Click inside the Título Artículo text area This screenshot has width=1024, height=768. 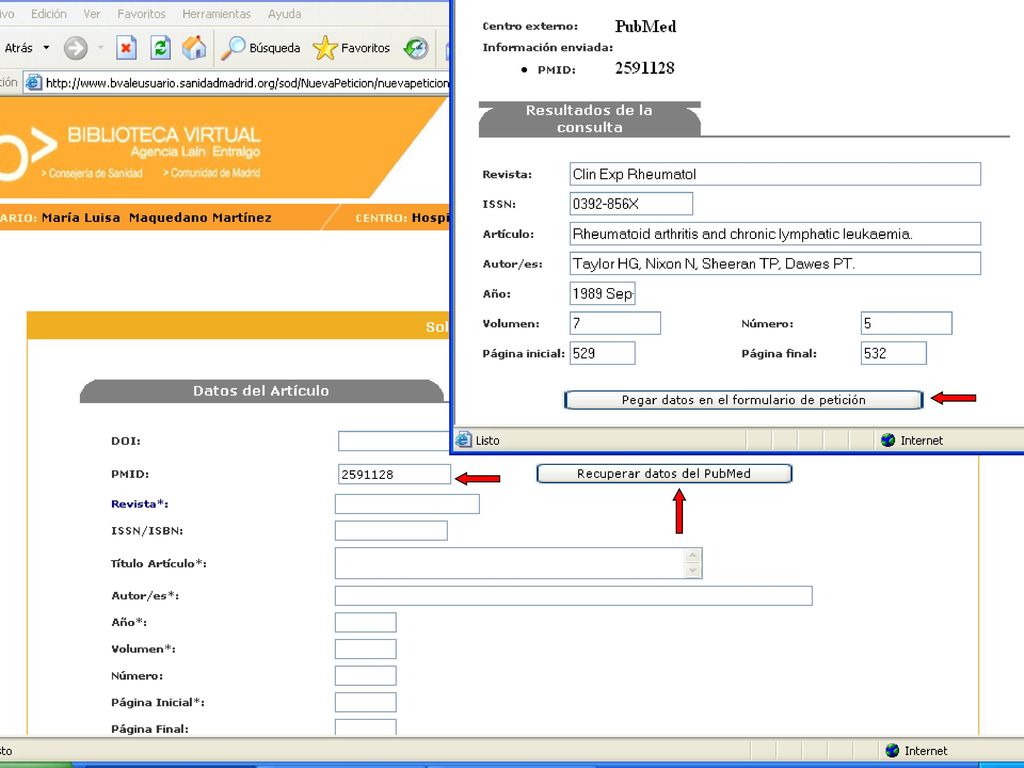pos(509,563)
